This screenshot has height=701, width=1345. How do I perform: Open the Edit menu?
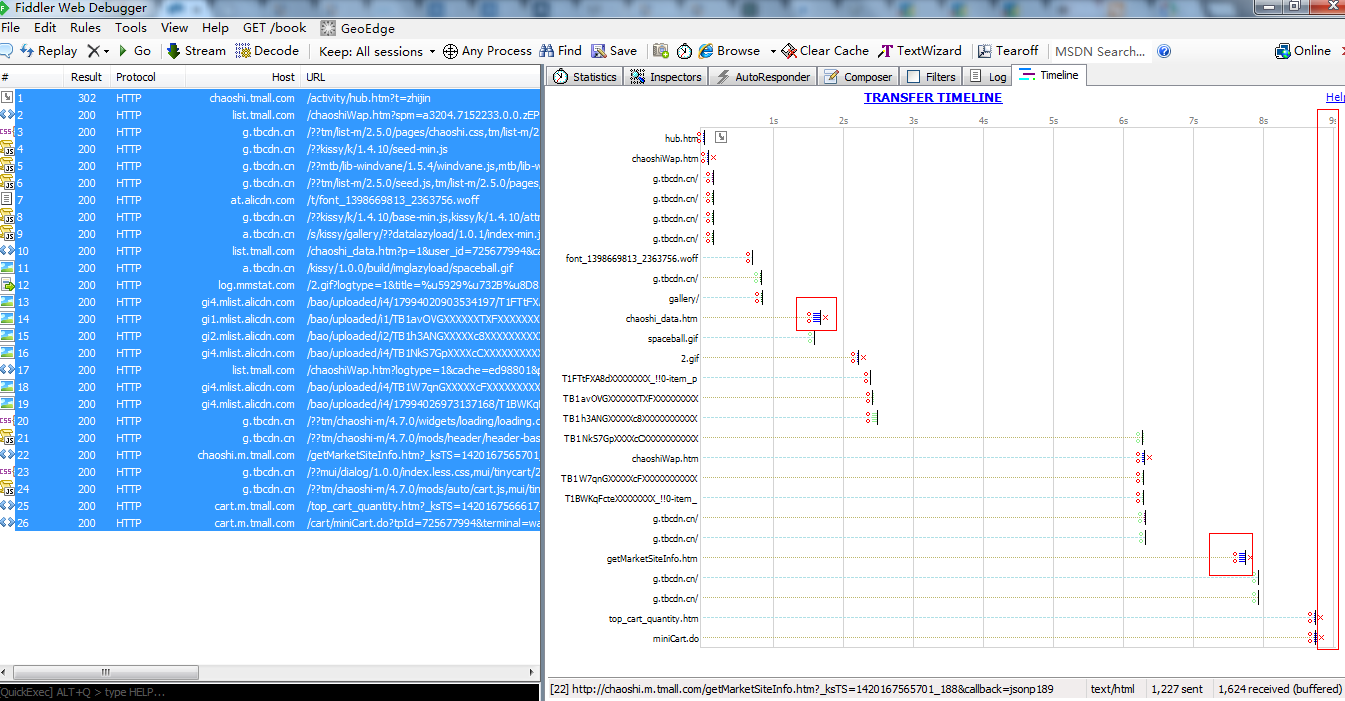click(45, 28)
